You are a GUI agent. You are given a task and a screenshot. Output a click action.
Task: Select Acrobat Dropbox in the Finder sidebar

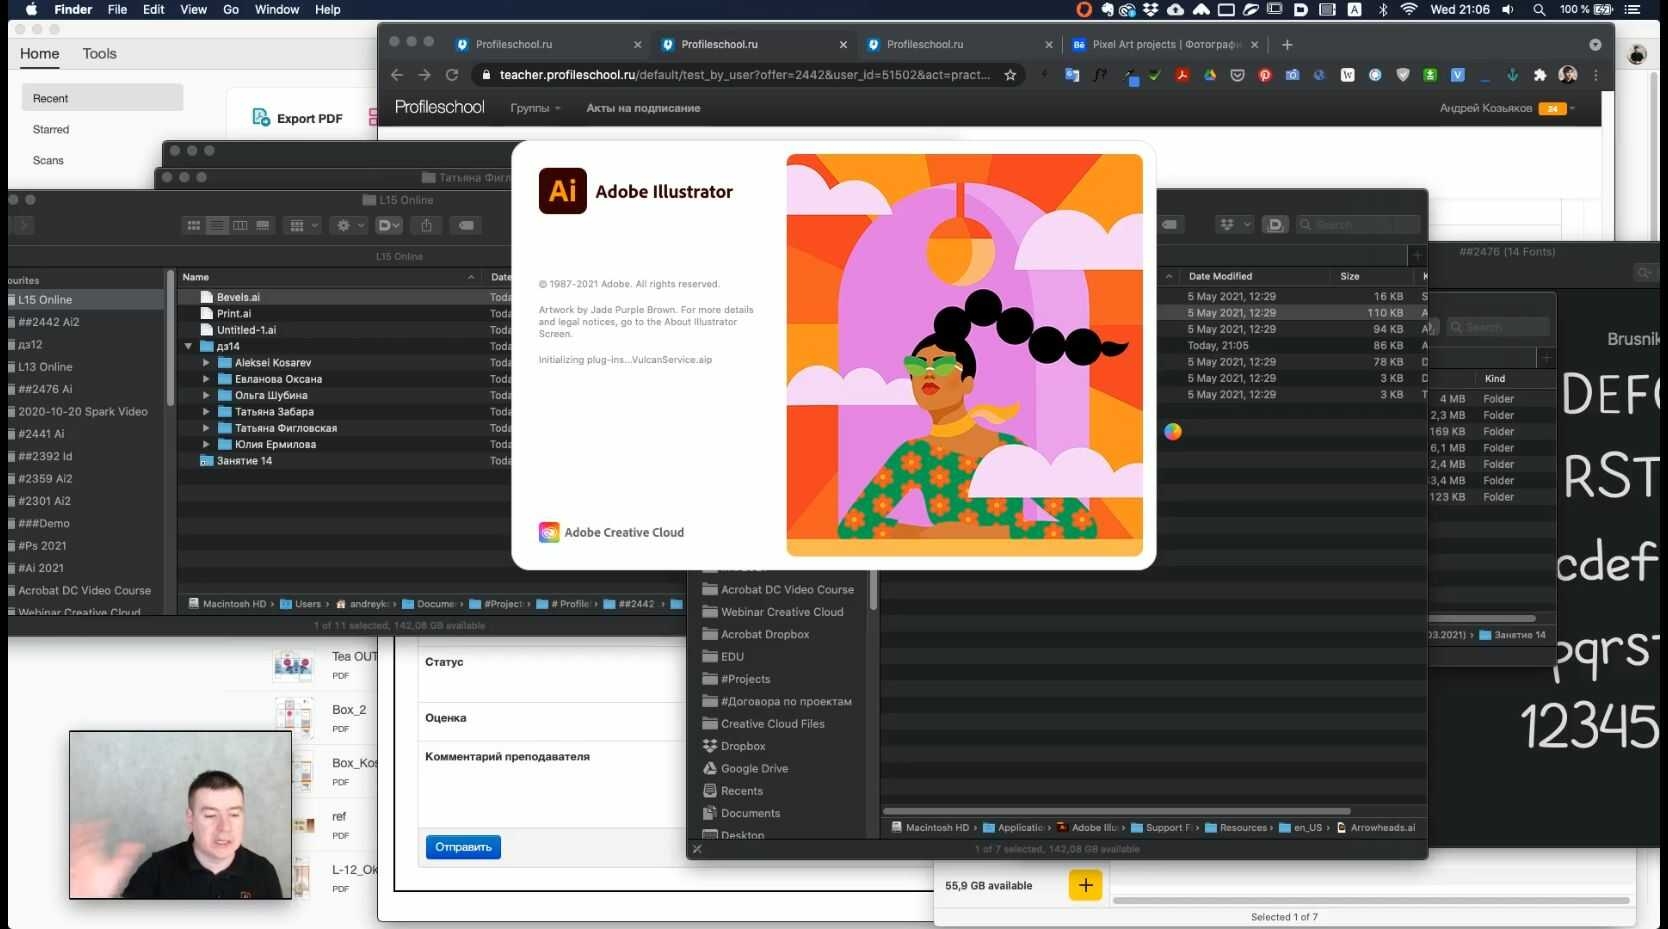(x=765, y=634)
